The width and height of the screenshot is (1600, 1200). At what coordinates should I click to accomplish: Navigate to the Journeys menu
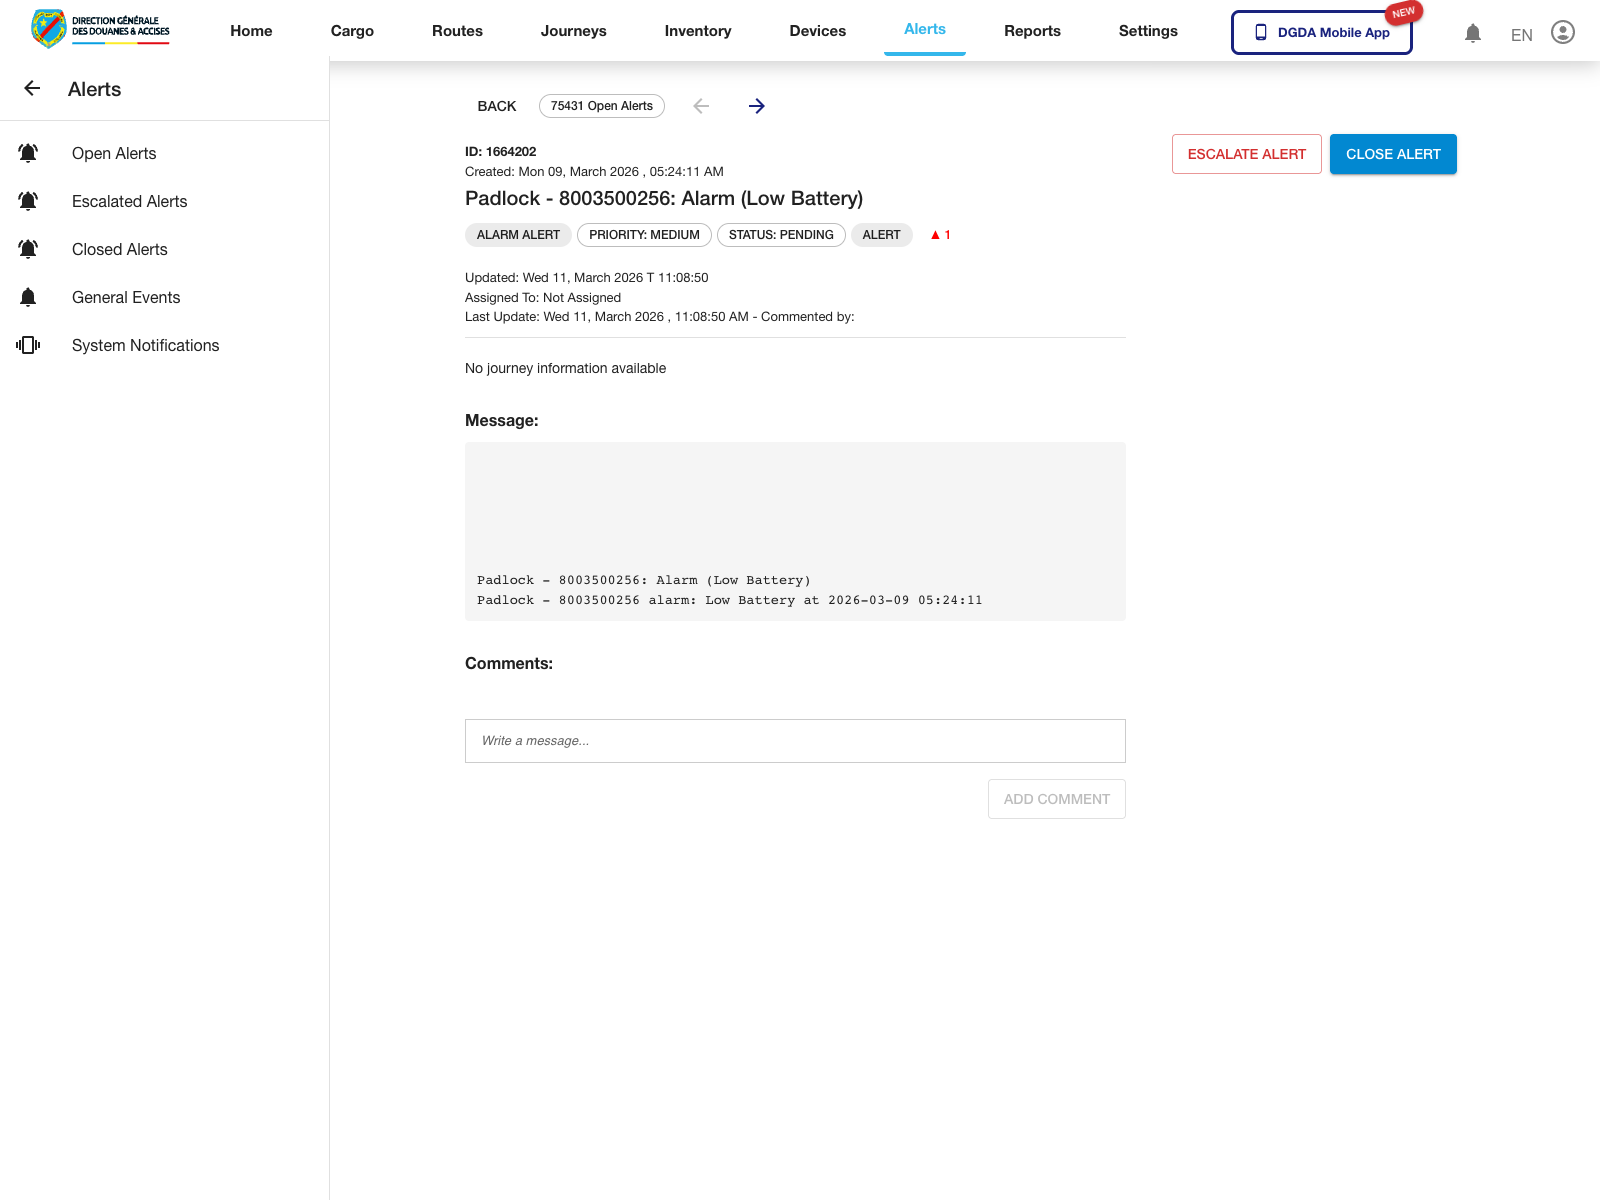tap(573, 30)
